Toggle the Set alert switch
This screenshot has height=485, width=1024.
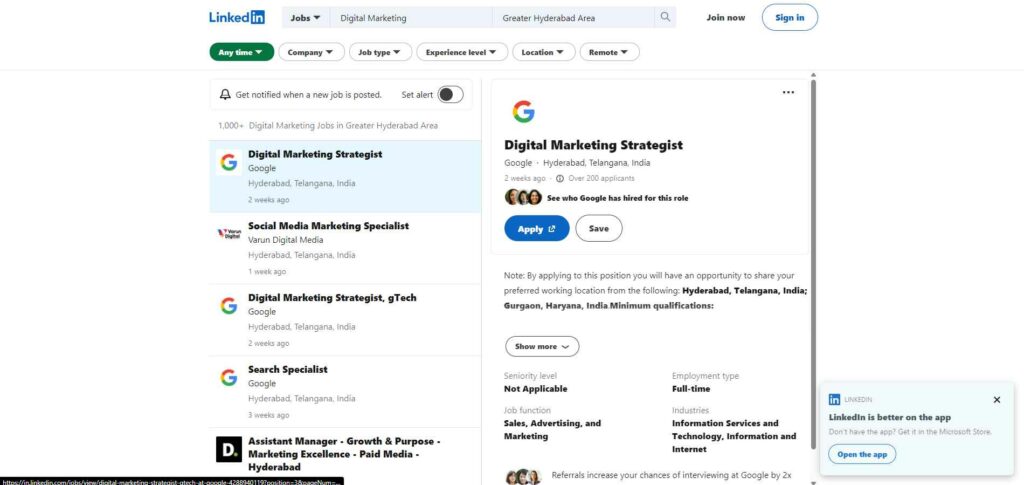click(450, 95)
